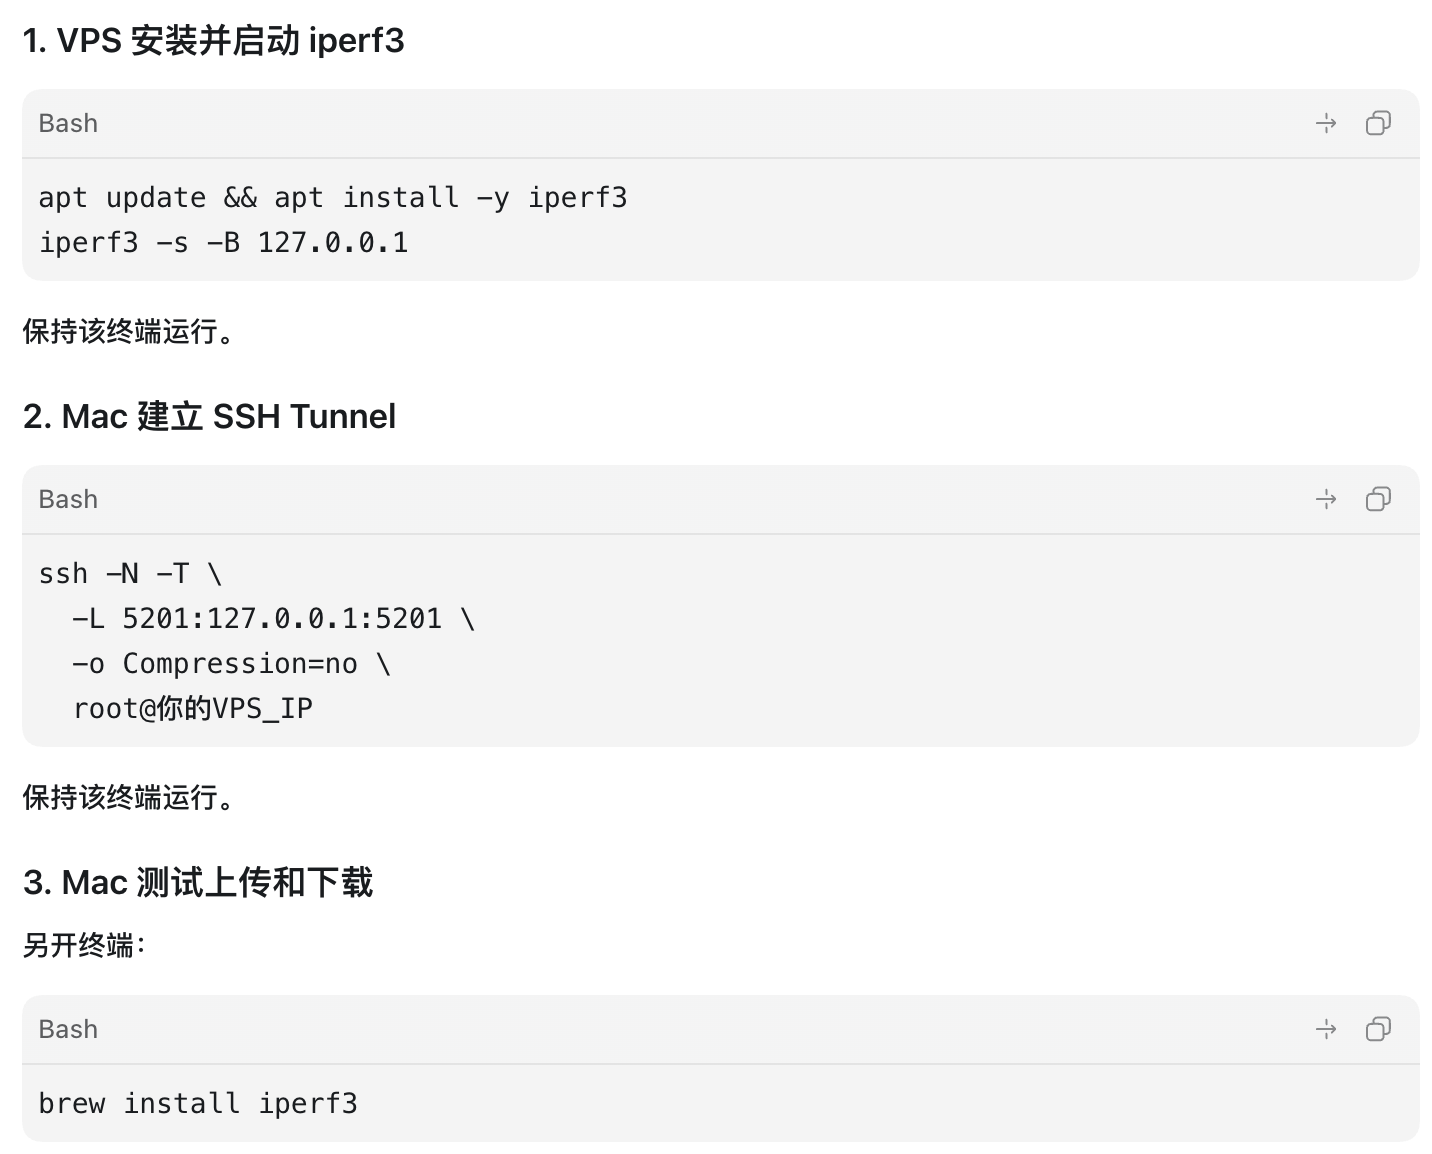Toggle line wrap on the apt install block
Viewport: 1432px width, 1154px height.
pos(1326,123)
